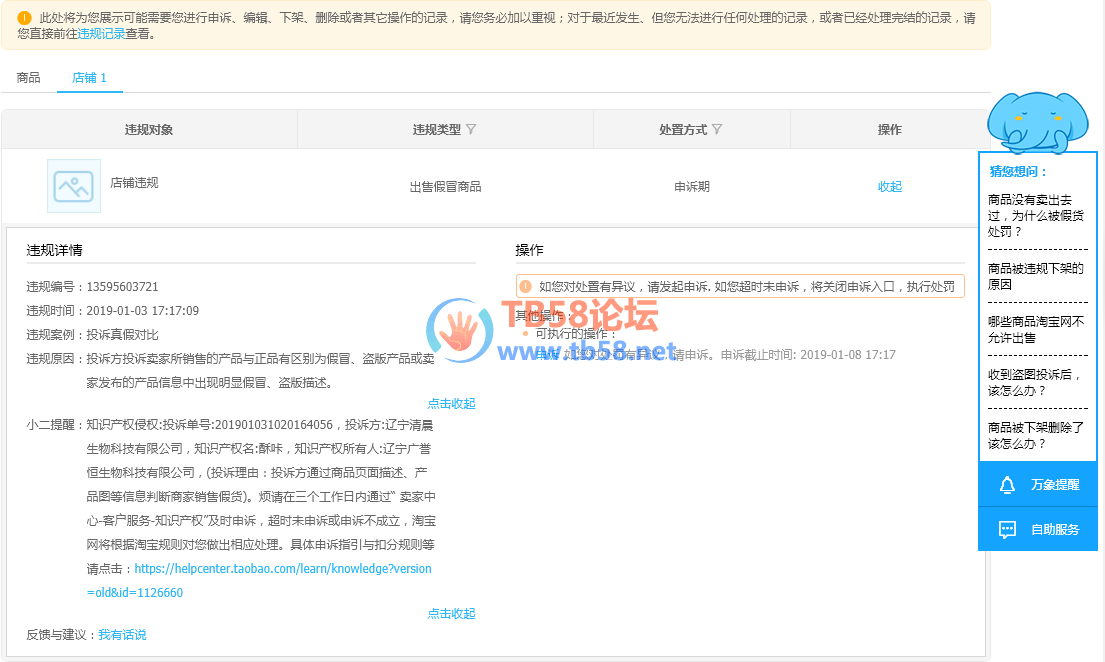Click the 猜您想问 heading
Viewport: 1105px width, 662px height.
coord(1018,171)
